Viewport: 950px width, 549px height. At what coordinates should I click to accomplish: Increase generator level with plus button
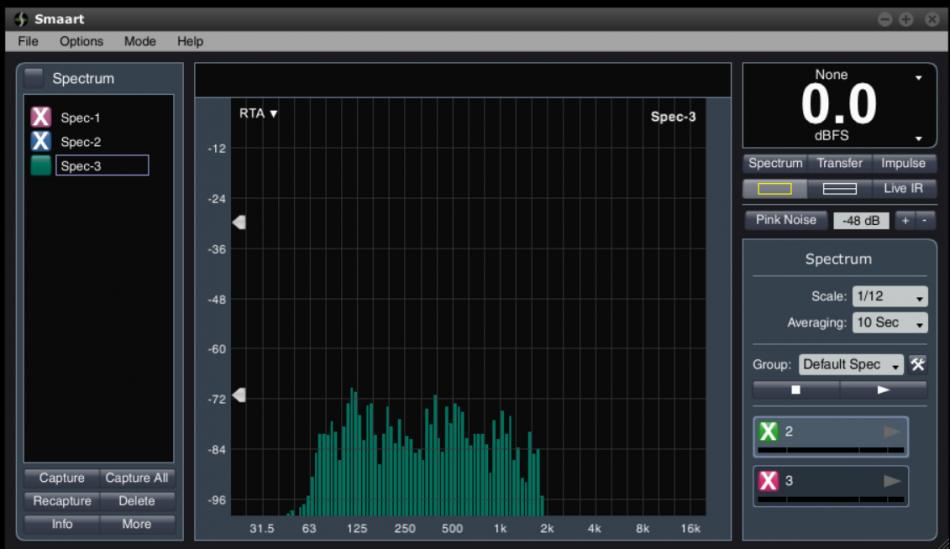pos(905,221)
